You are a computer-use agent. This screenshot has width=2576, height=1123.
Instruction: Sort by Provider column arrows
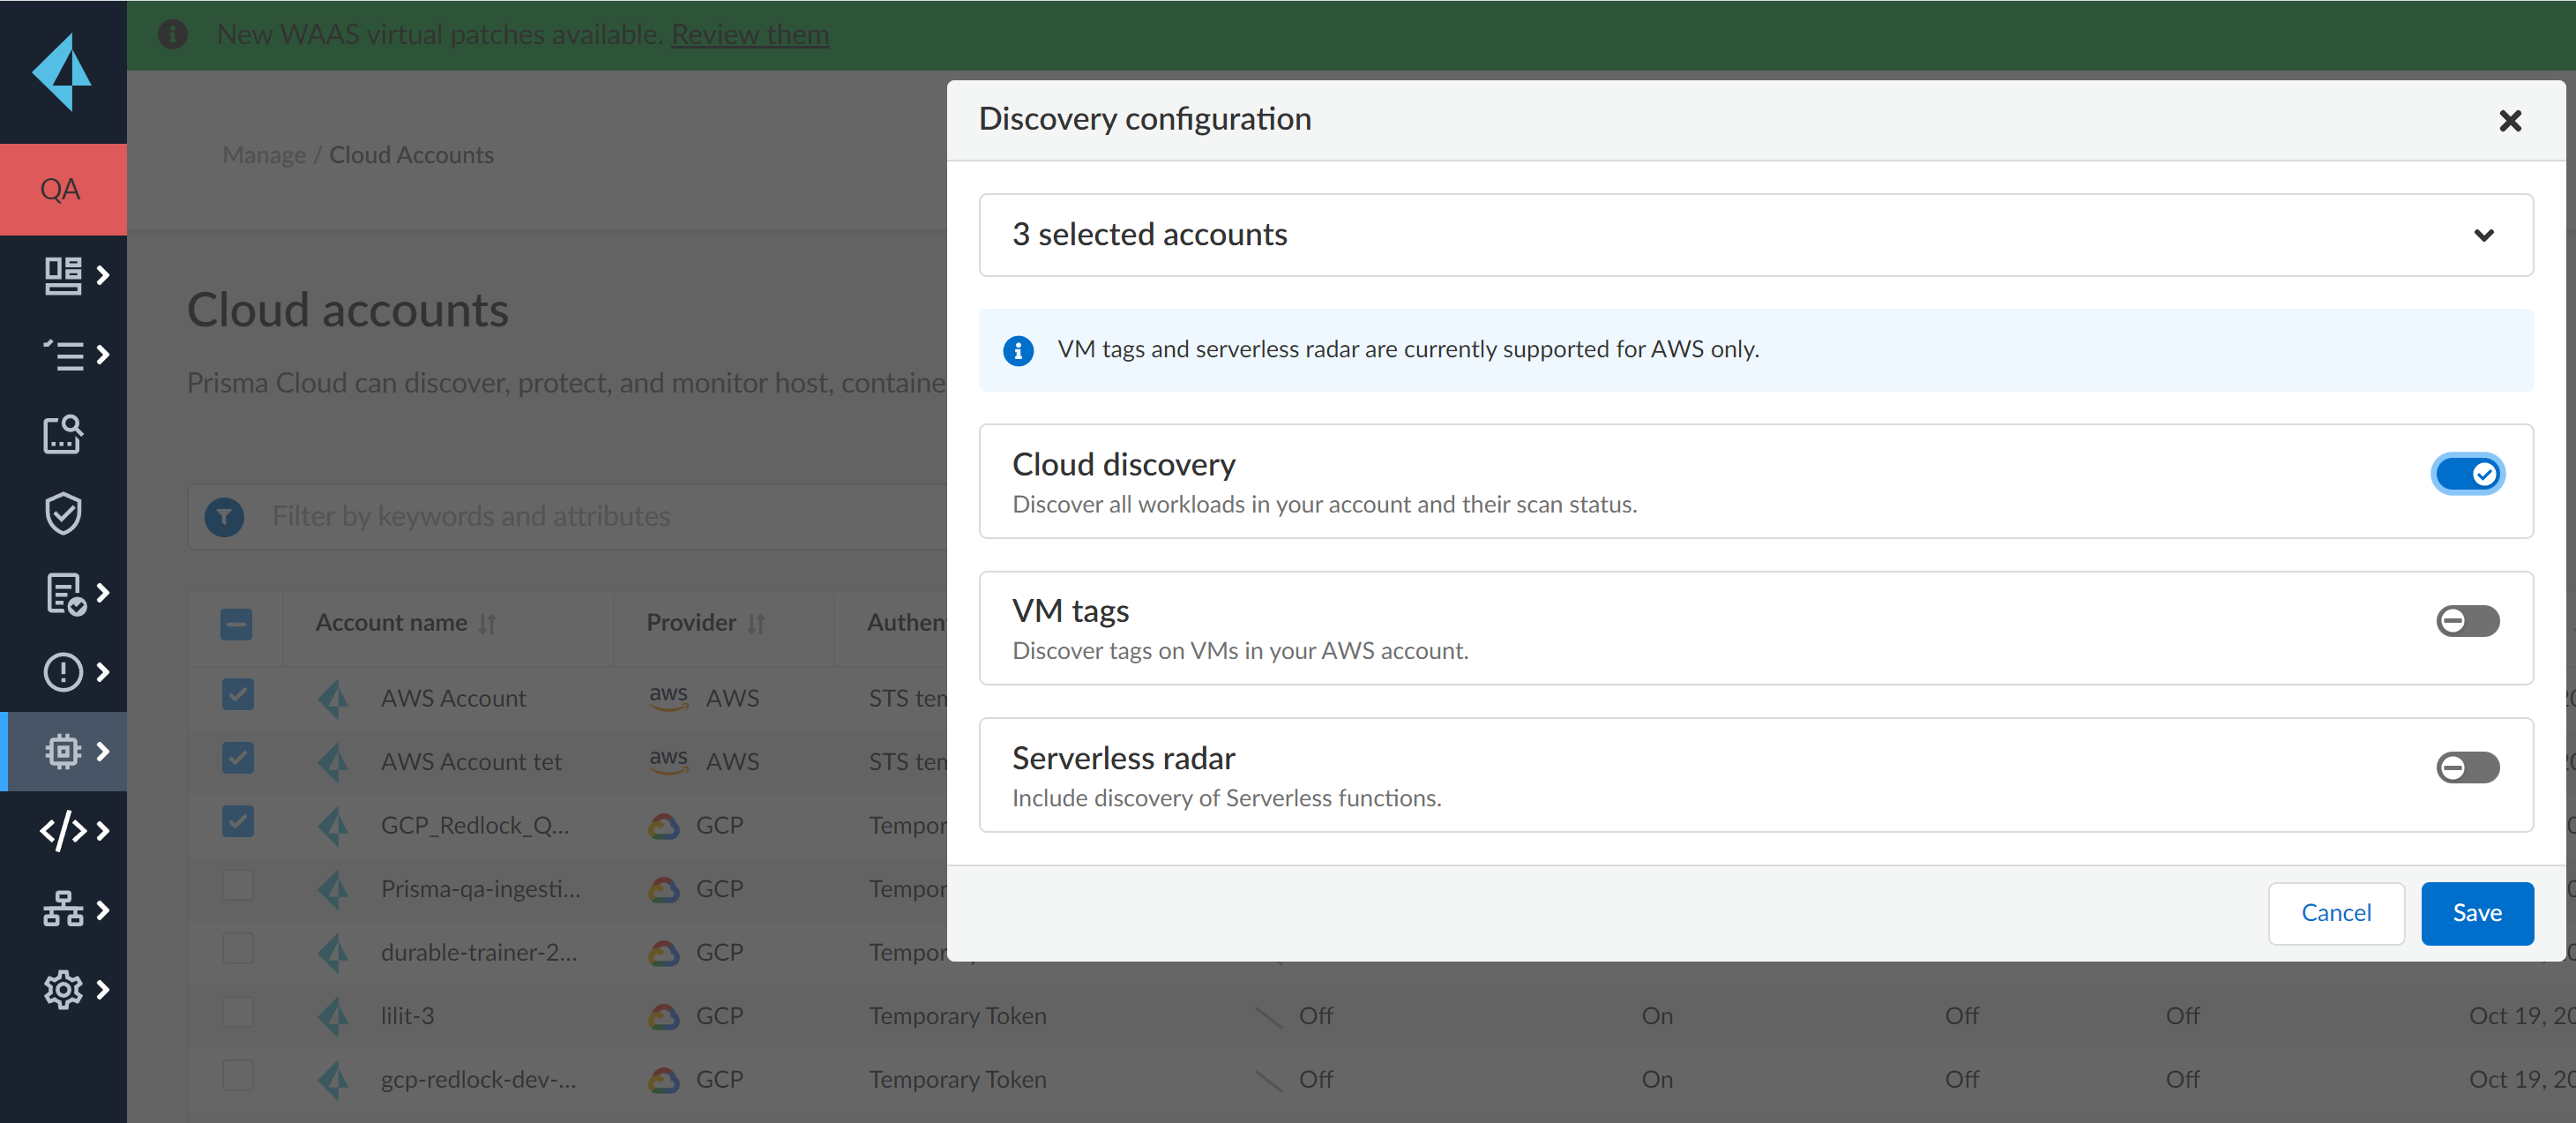(x=756, y=624)
